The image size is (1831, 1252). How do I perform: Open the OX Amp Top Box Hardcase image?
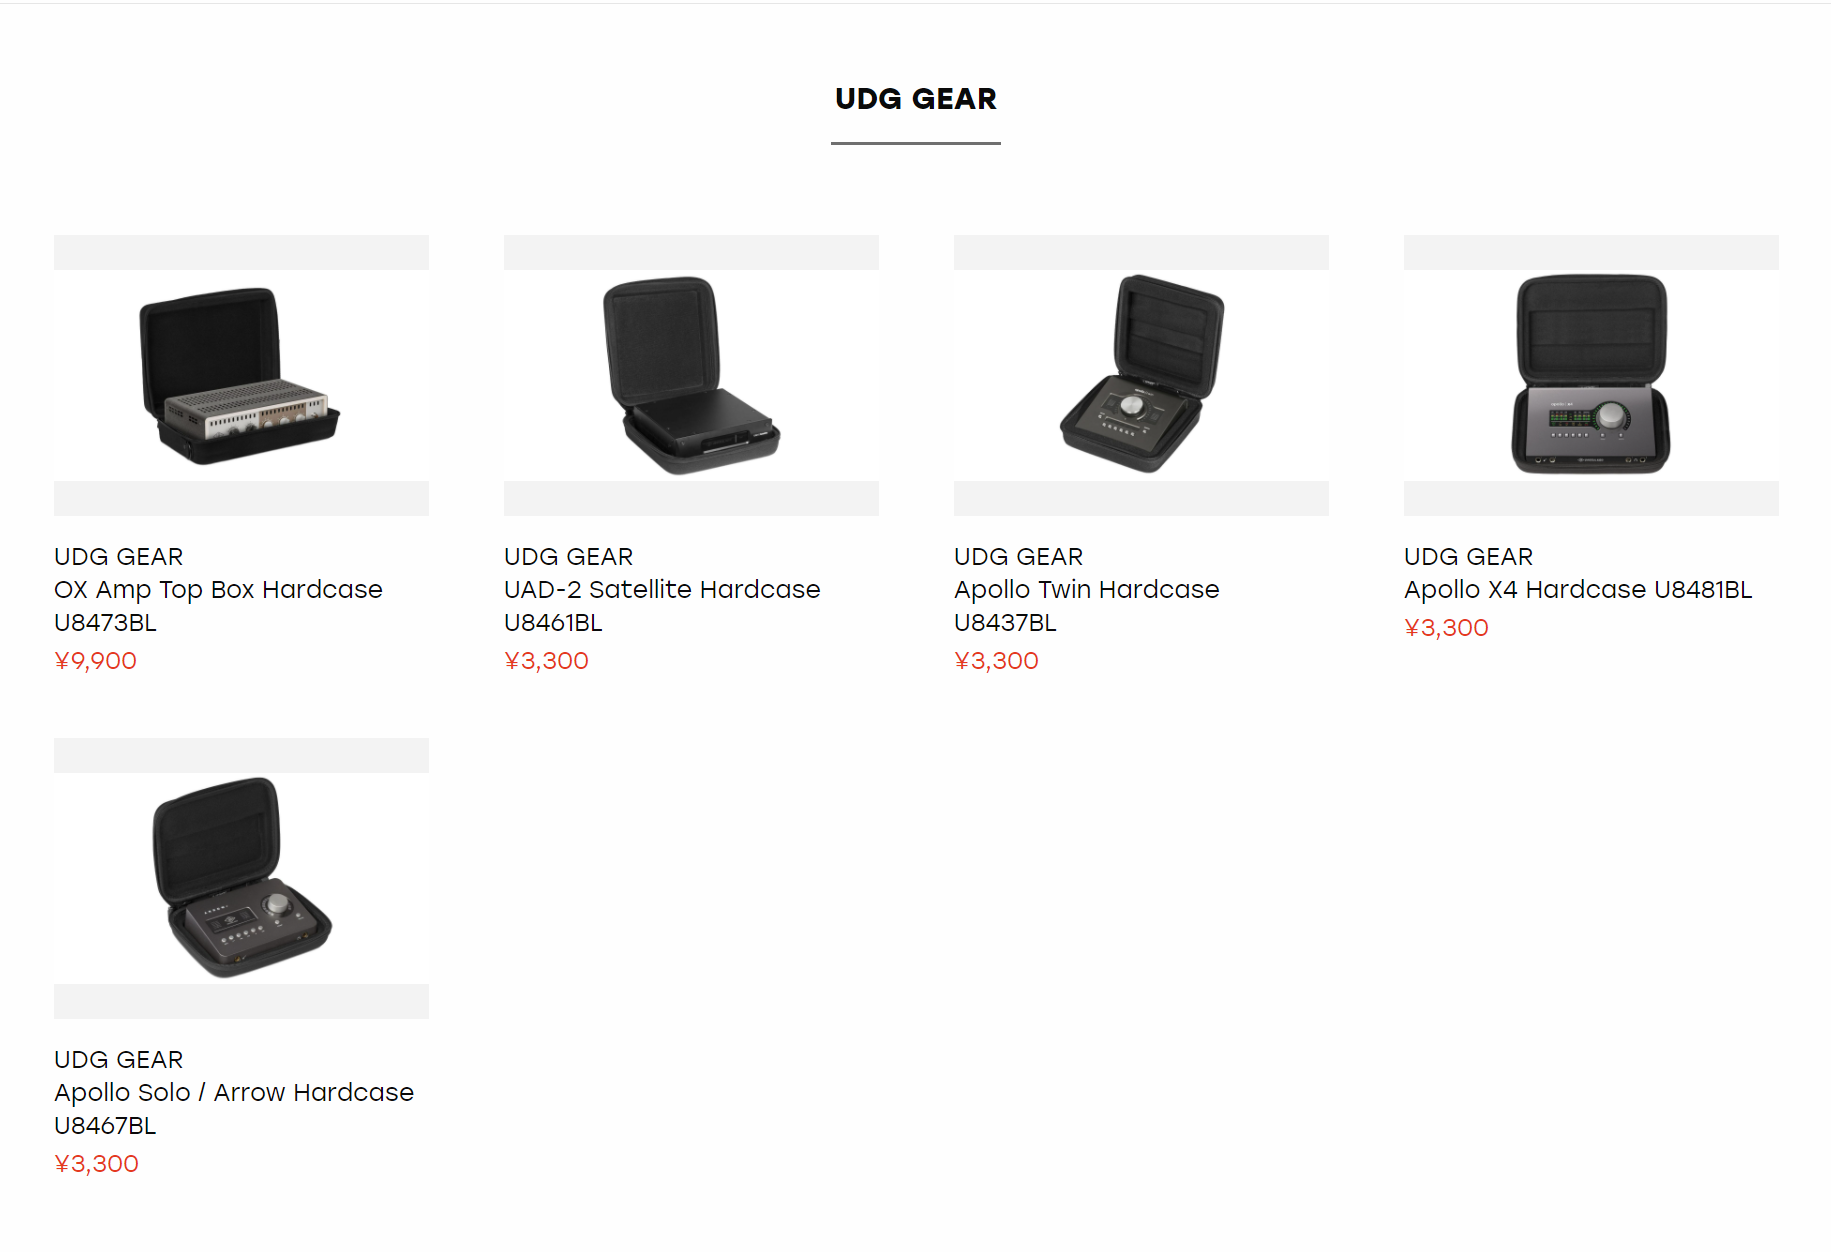click(241, 375)
